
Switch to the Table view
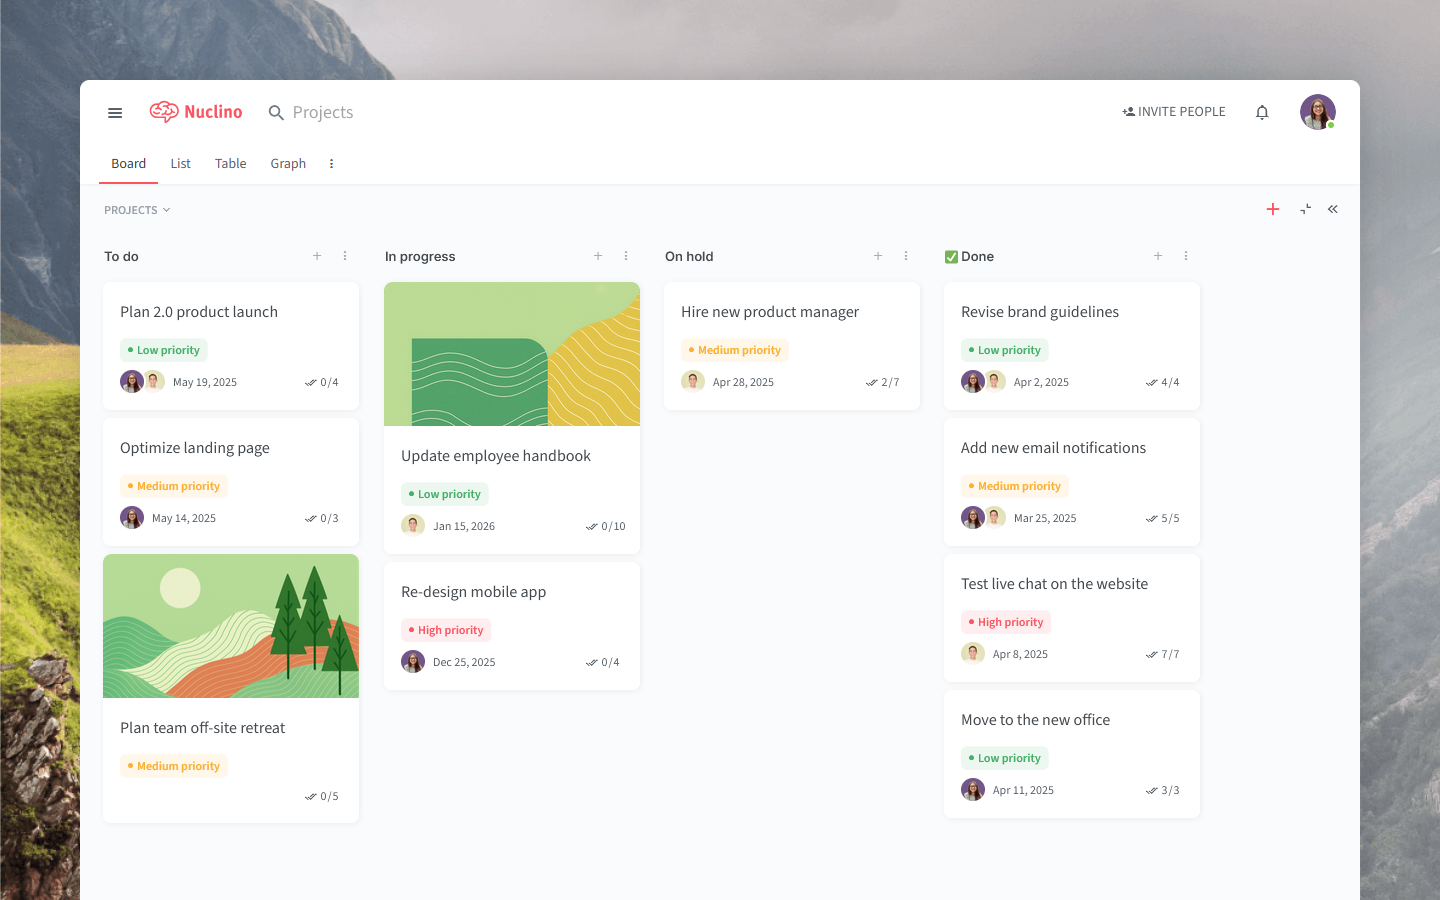(230, 163)
